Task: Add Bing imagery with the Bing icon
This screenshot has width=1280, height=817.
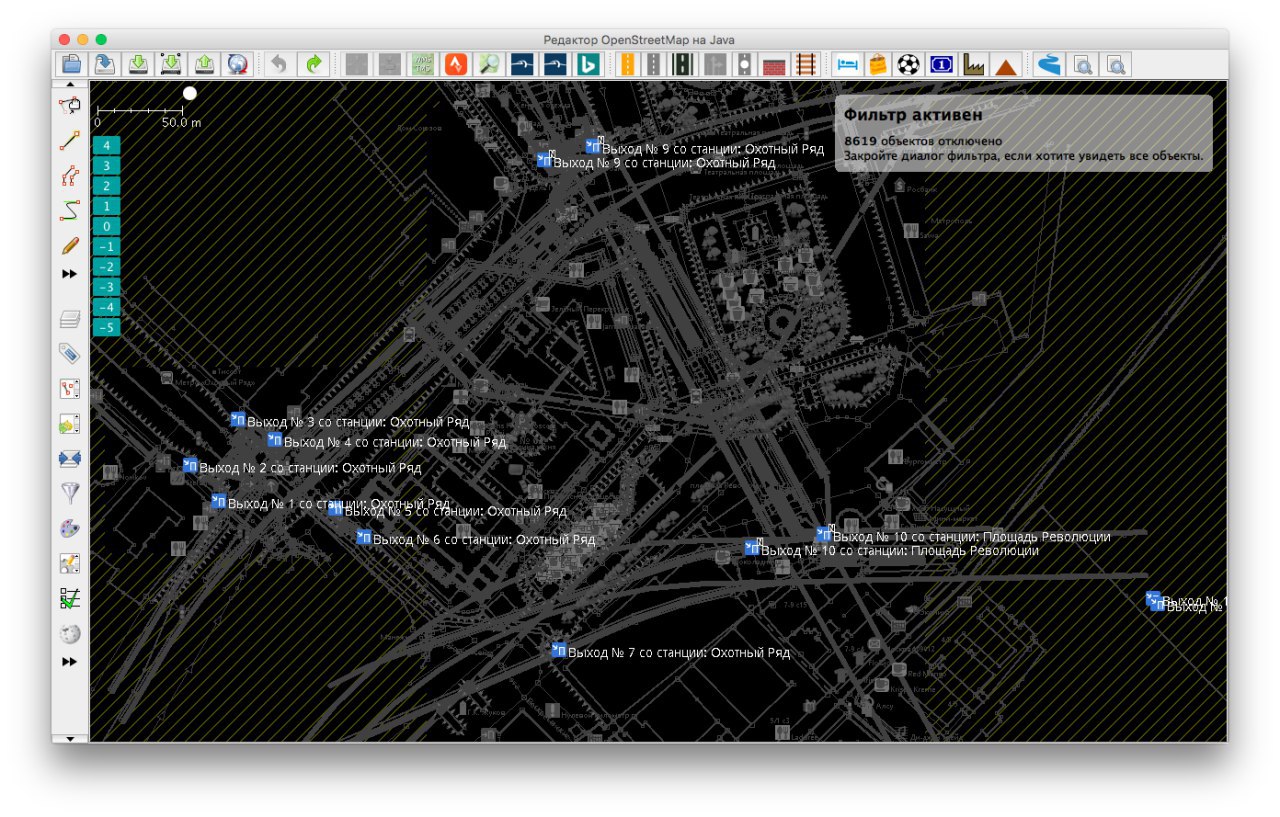Action: click(x=589, y=65)
